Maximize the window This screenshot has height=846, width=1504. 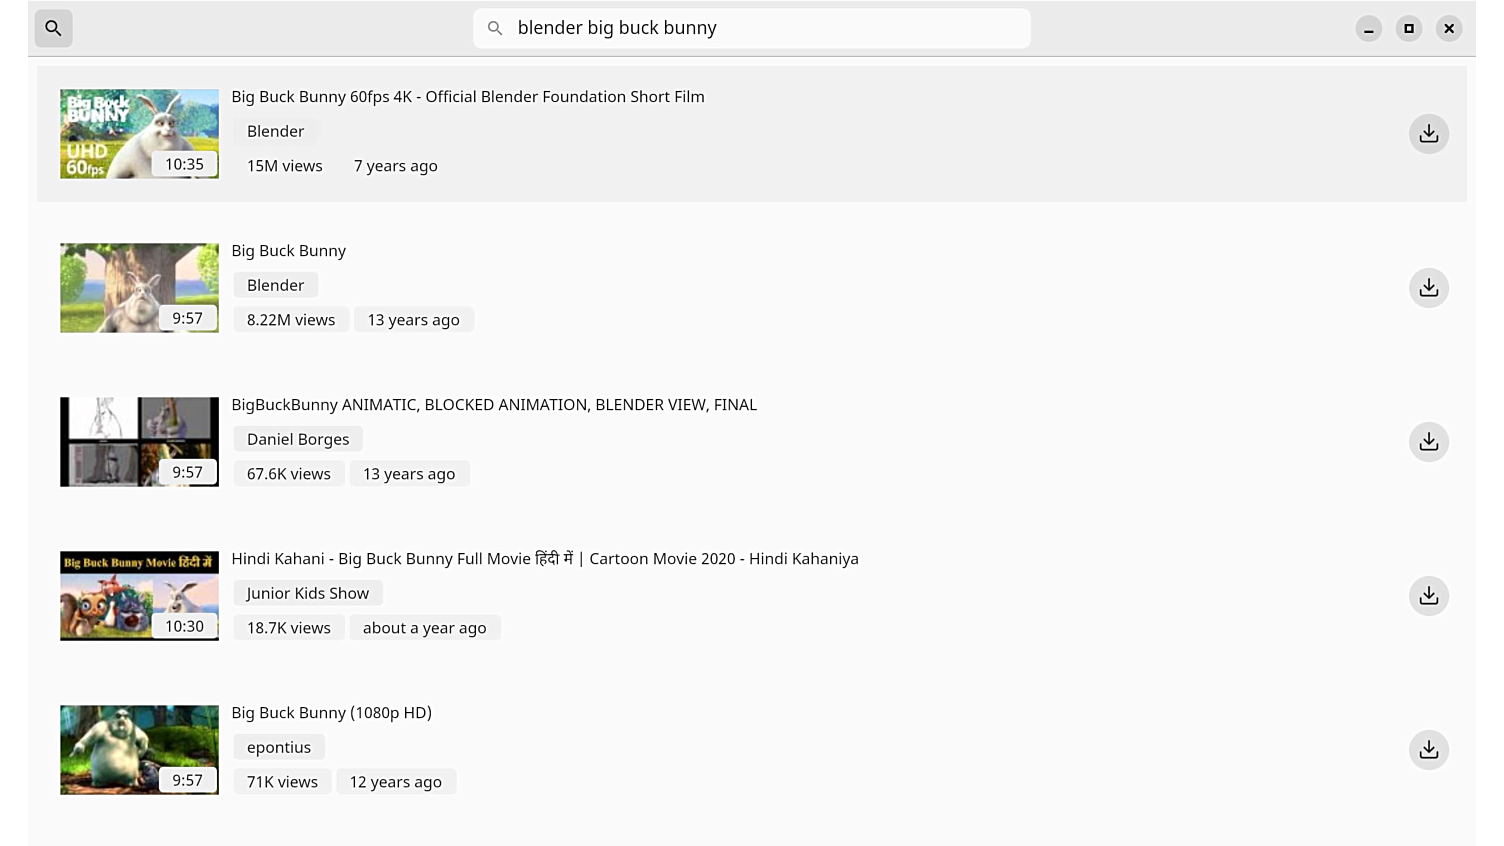[x=1408, y=28]
